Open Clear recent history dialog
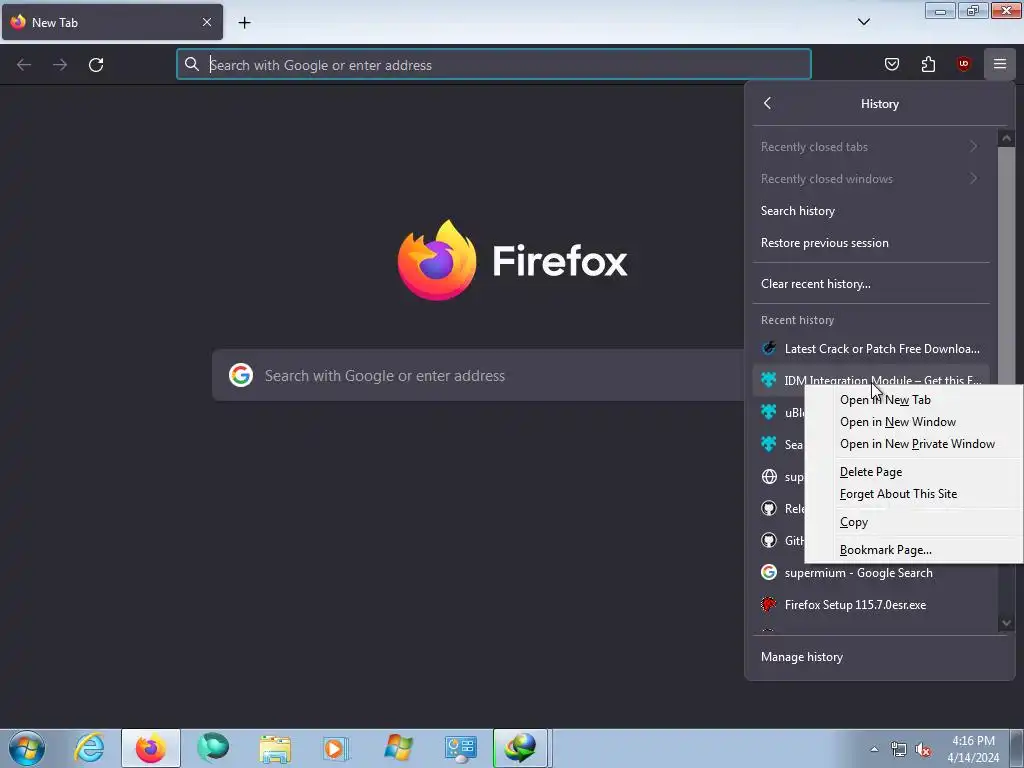The height and width of the screenshot is (768, 1024). 871,284
